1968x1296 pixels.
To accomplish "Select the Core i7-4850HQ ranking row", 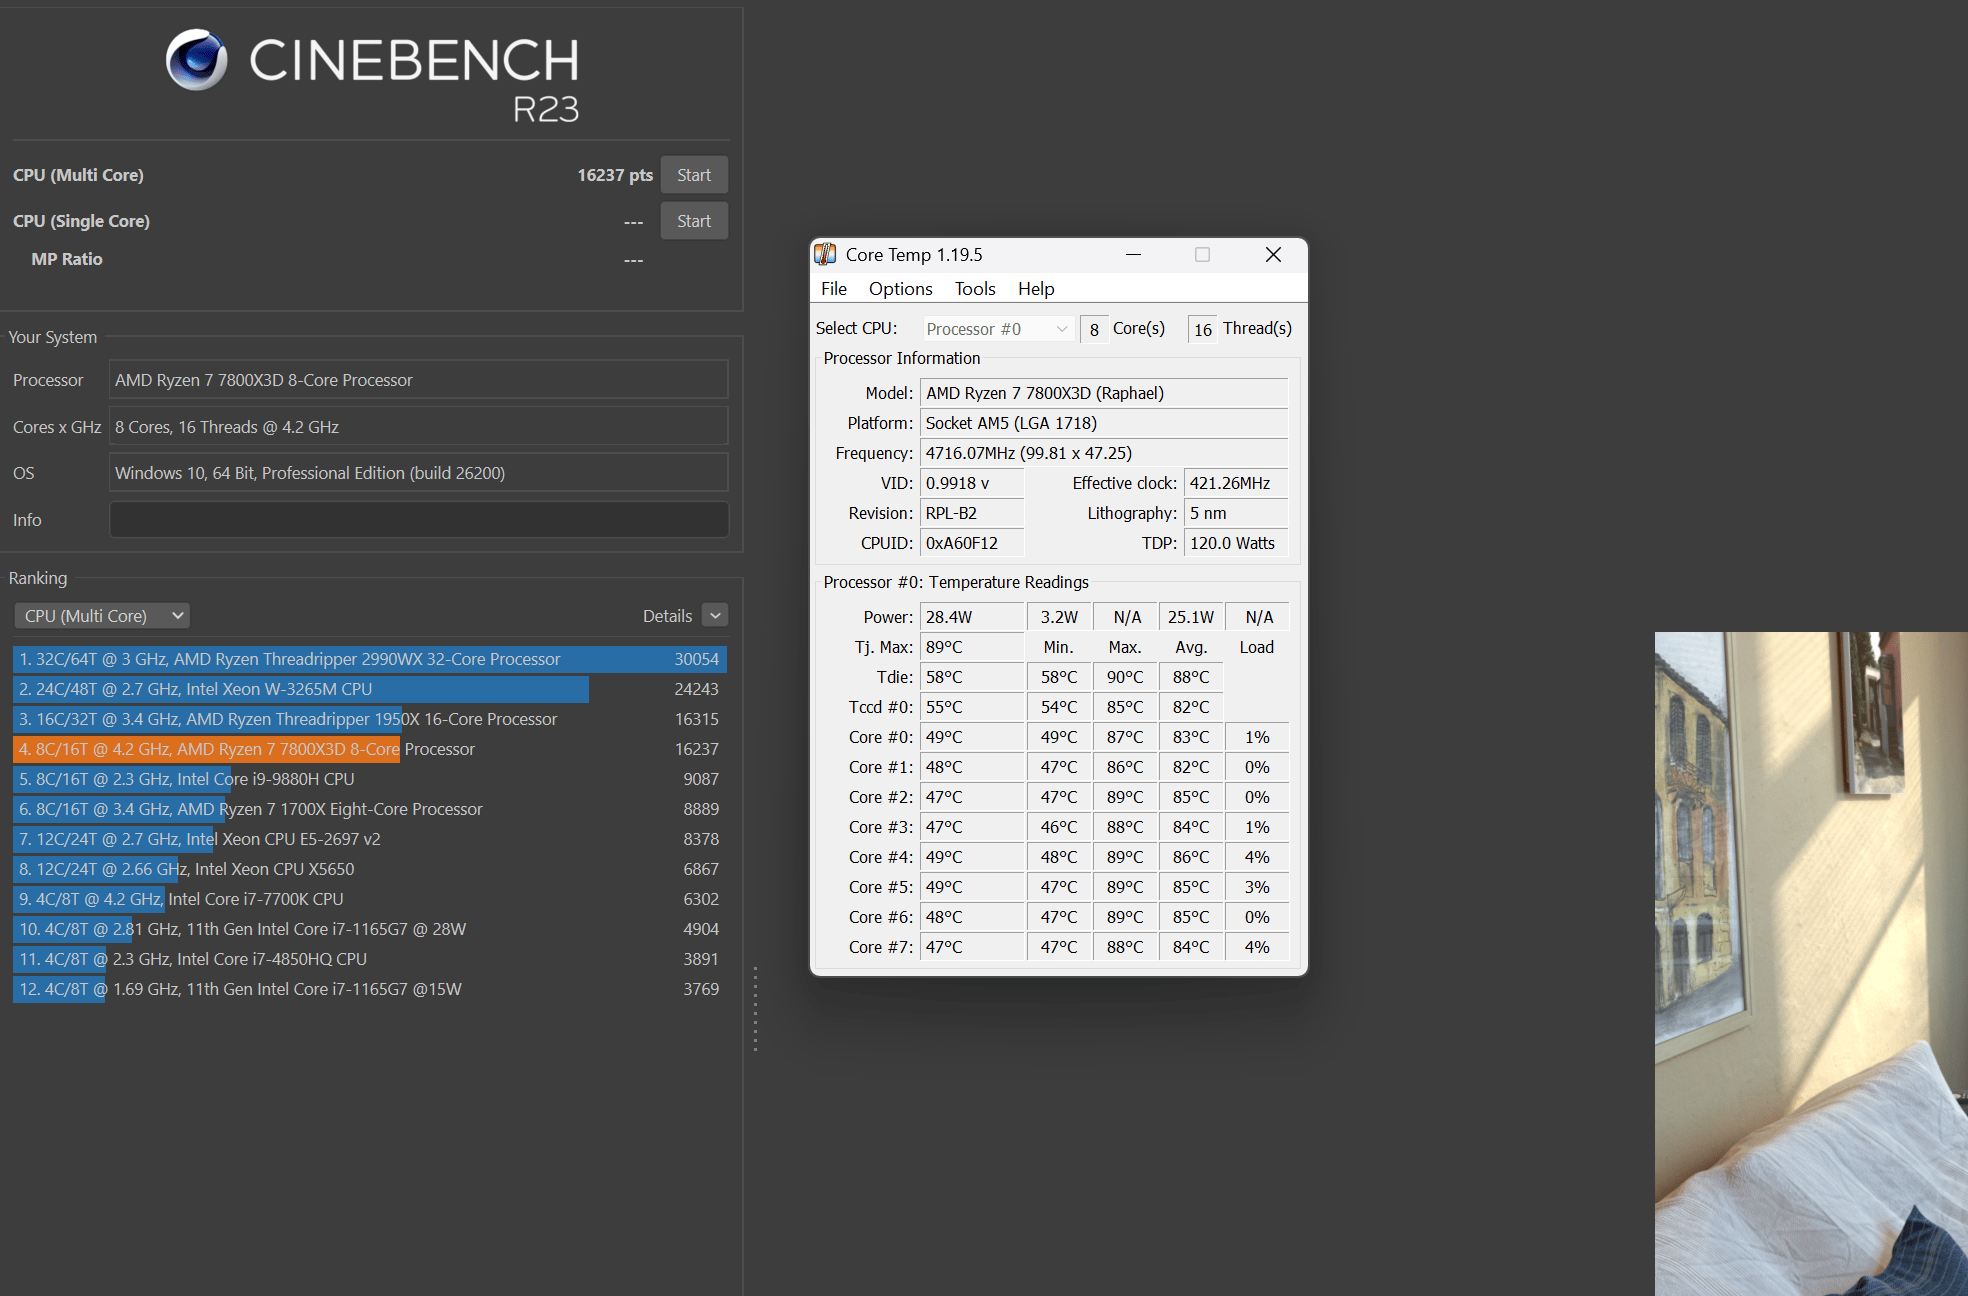I will [x=370, y=959].
